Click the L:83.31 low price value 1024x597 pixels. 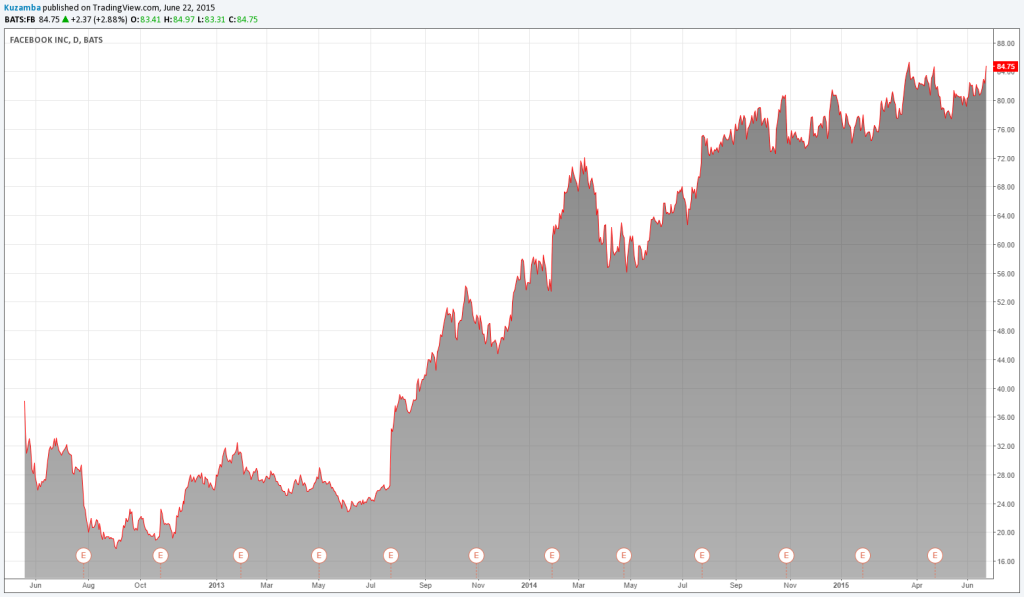point(212,20)
